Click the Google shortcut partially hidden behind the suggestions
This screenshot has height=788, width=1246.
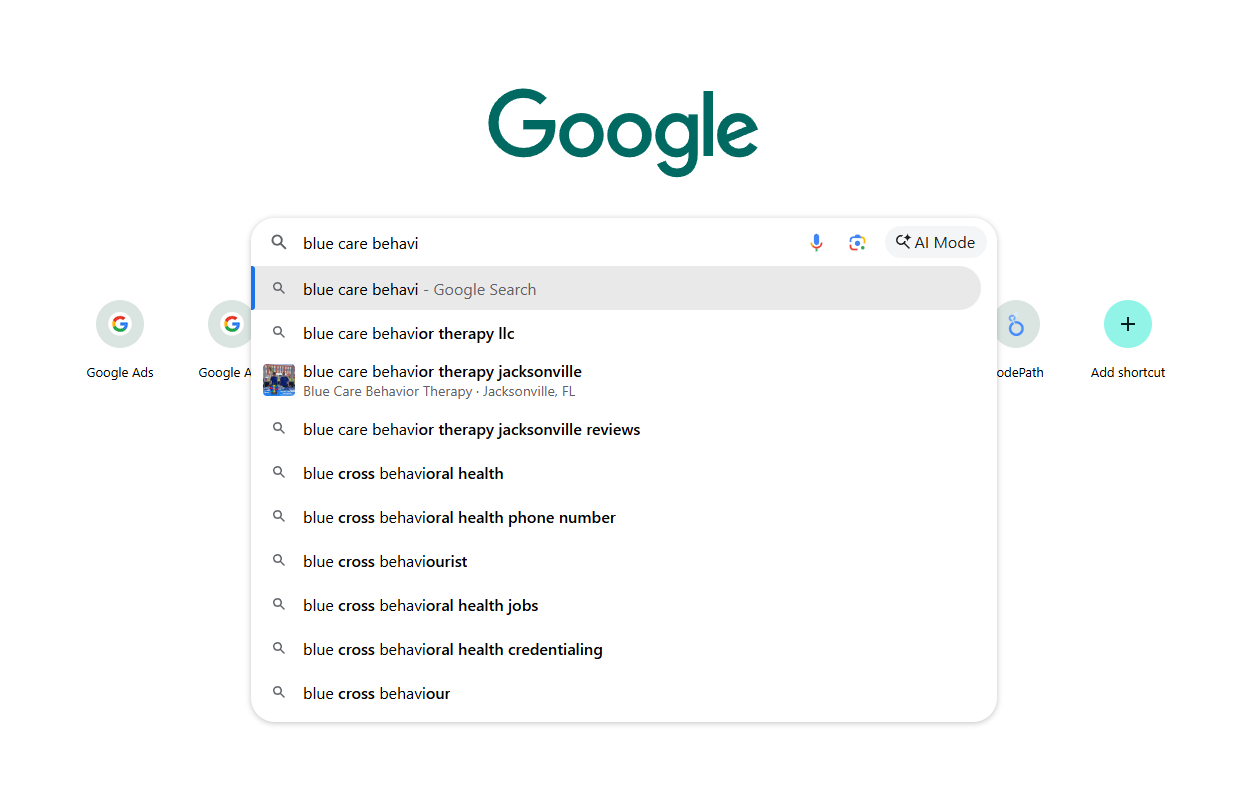pos(229,324)
